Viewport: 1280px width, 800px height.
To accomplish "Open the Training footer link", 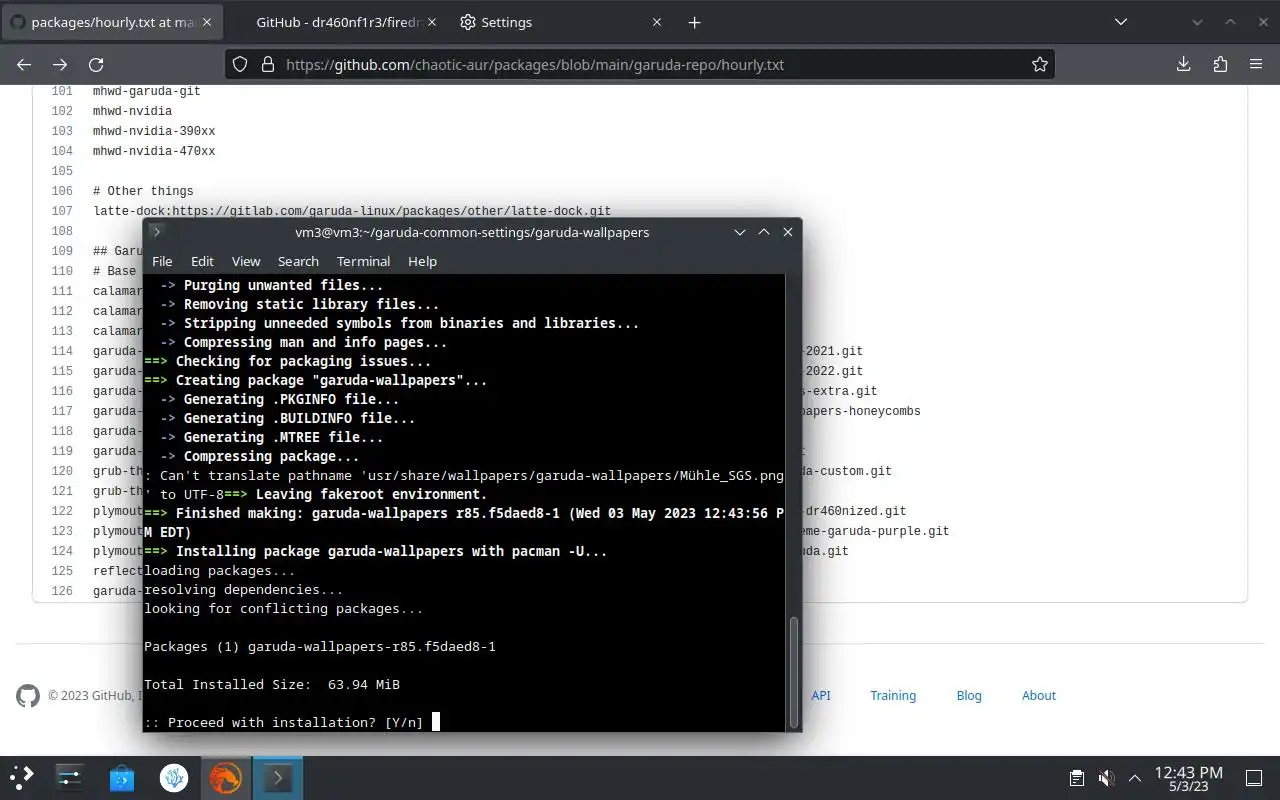I will 893,695.
